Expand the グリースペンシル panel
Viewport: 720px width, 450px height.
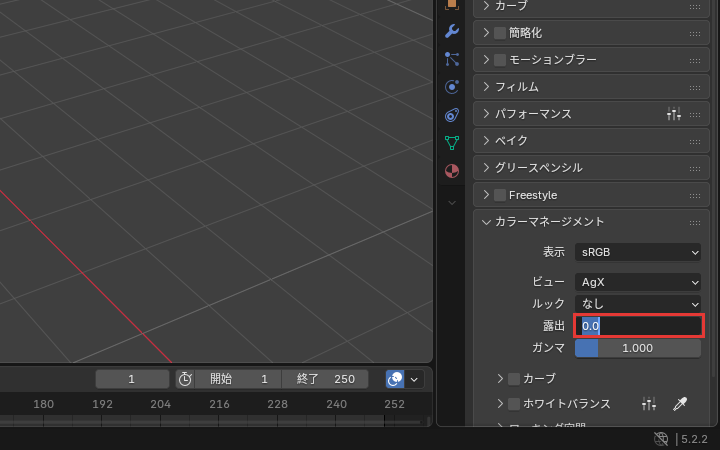click(486, 168)
